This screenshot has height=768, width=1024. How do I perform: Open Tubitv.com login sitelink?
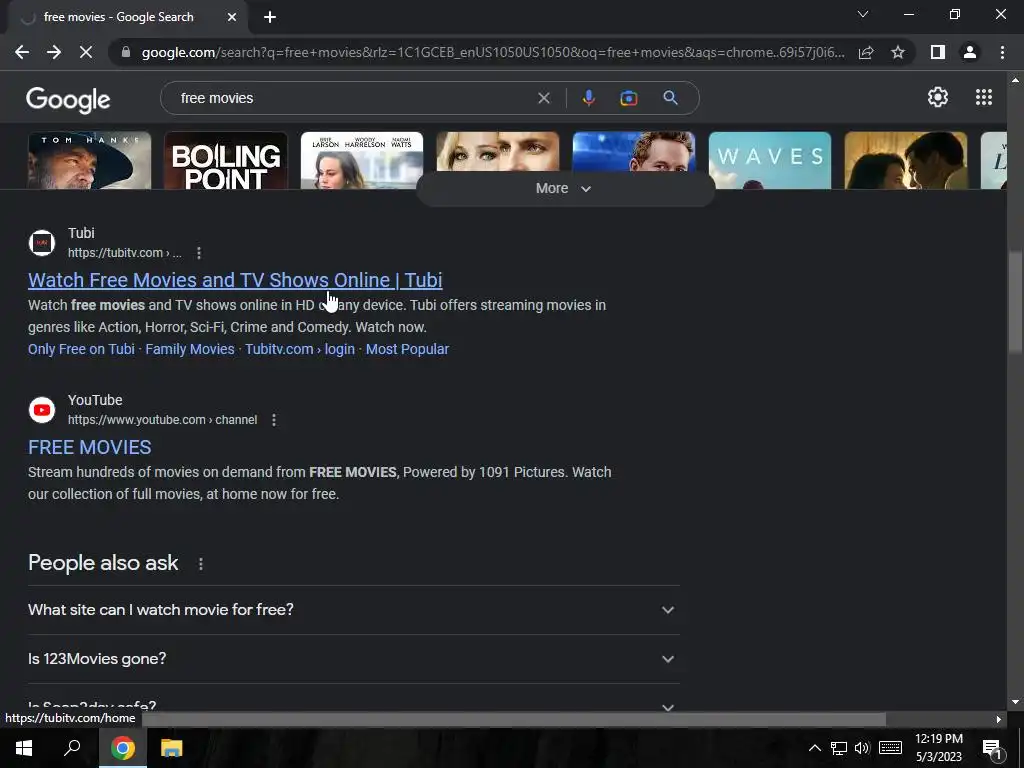(x=300, y=349)
